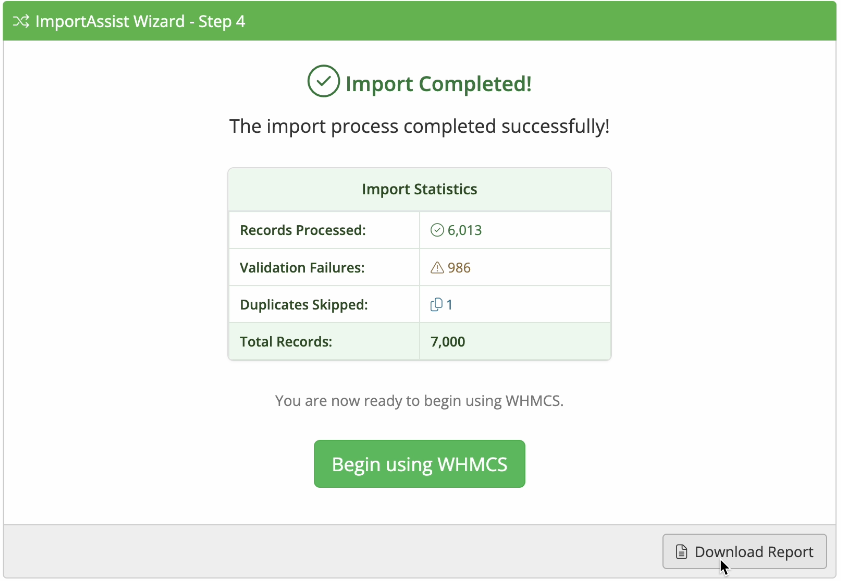Screen dimensions: 841x581
Task: Click the Validation Failures label
Action: coord(302,268)
